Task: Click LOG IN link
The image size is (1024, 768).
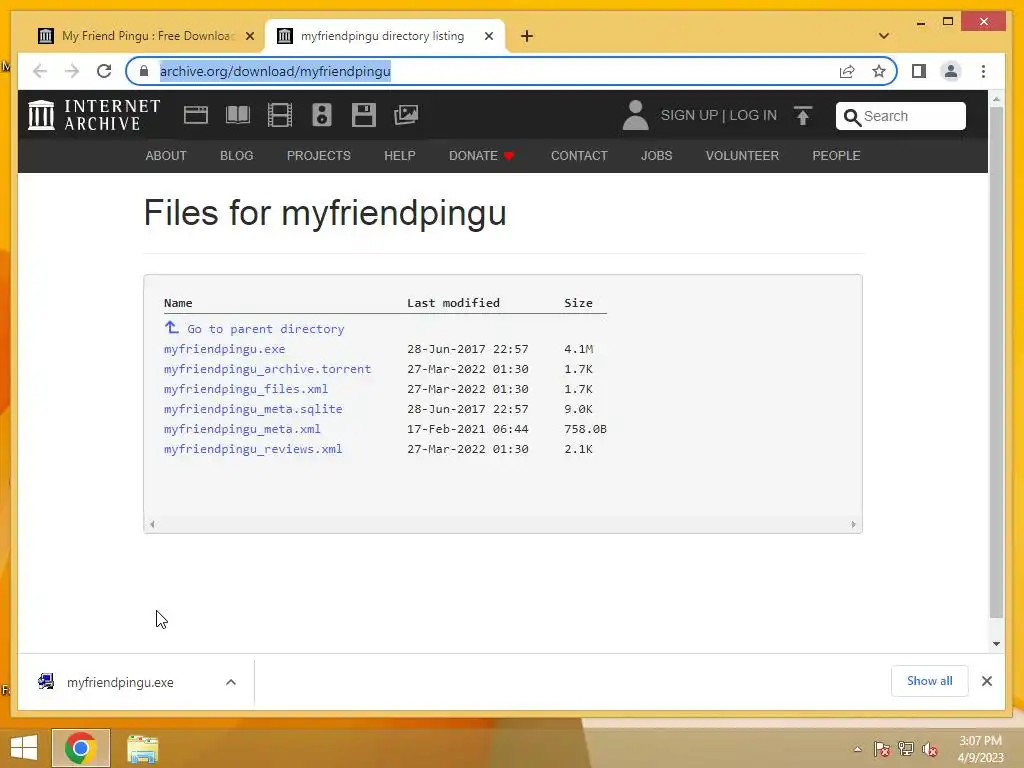Action: tap(753, 116)
